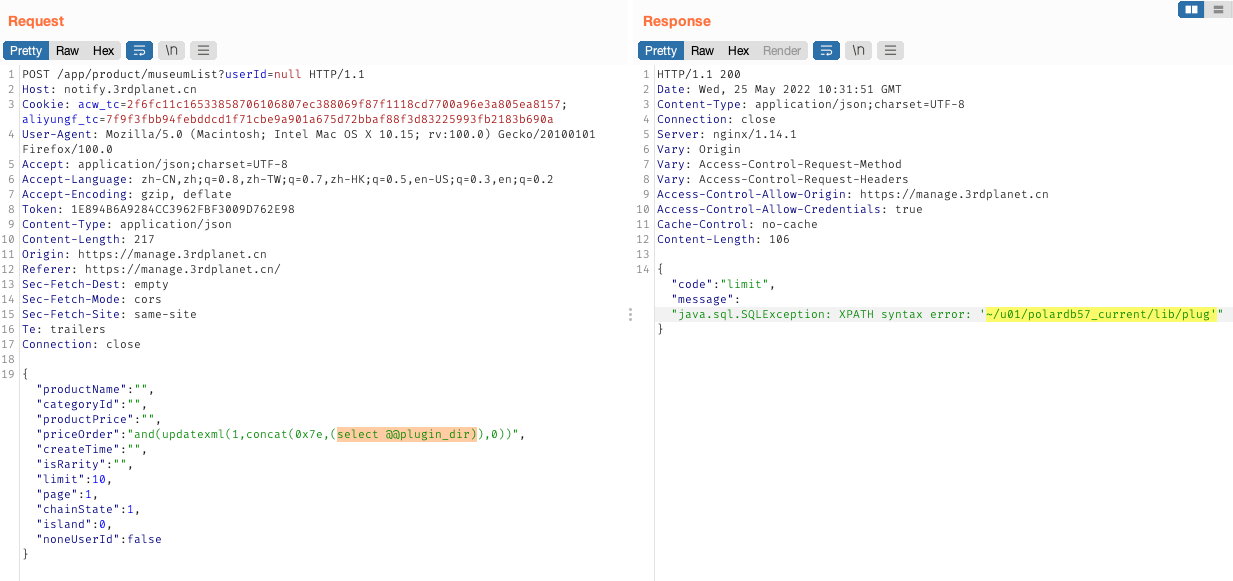Toggle Response non-printable chars \n button
The width and height of the screenshot is (1233, 581).
(858, 51)
